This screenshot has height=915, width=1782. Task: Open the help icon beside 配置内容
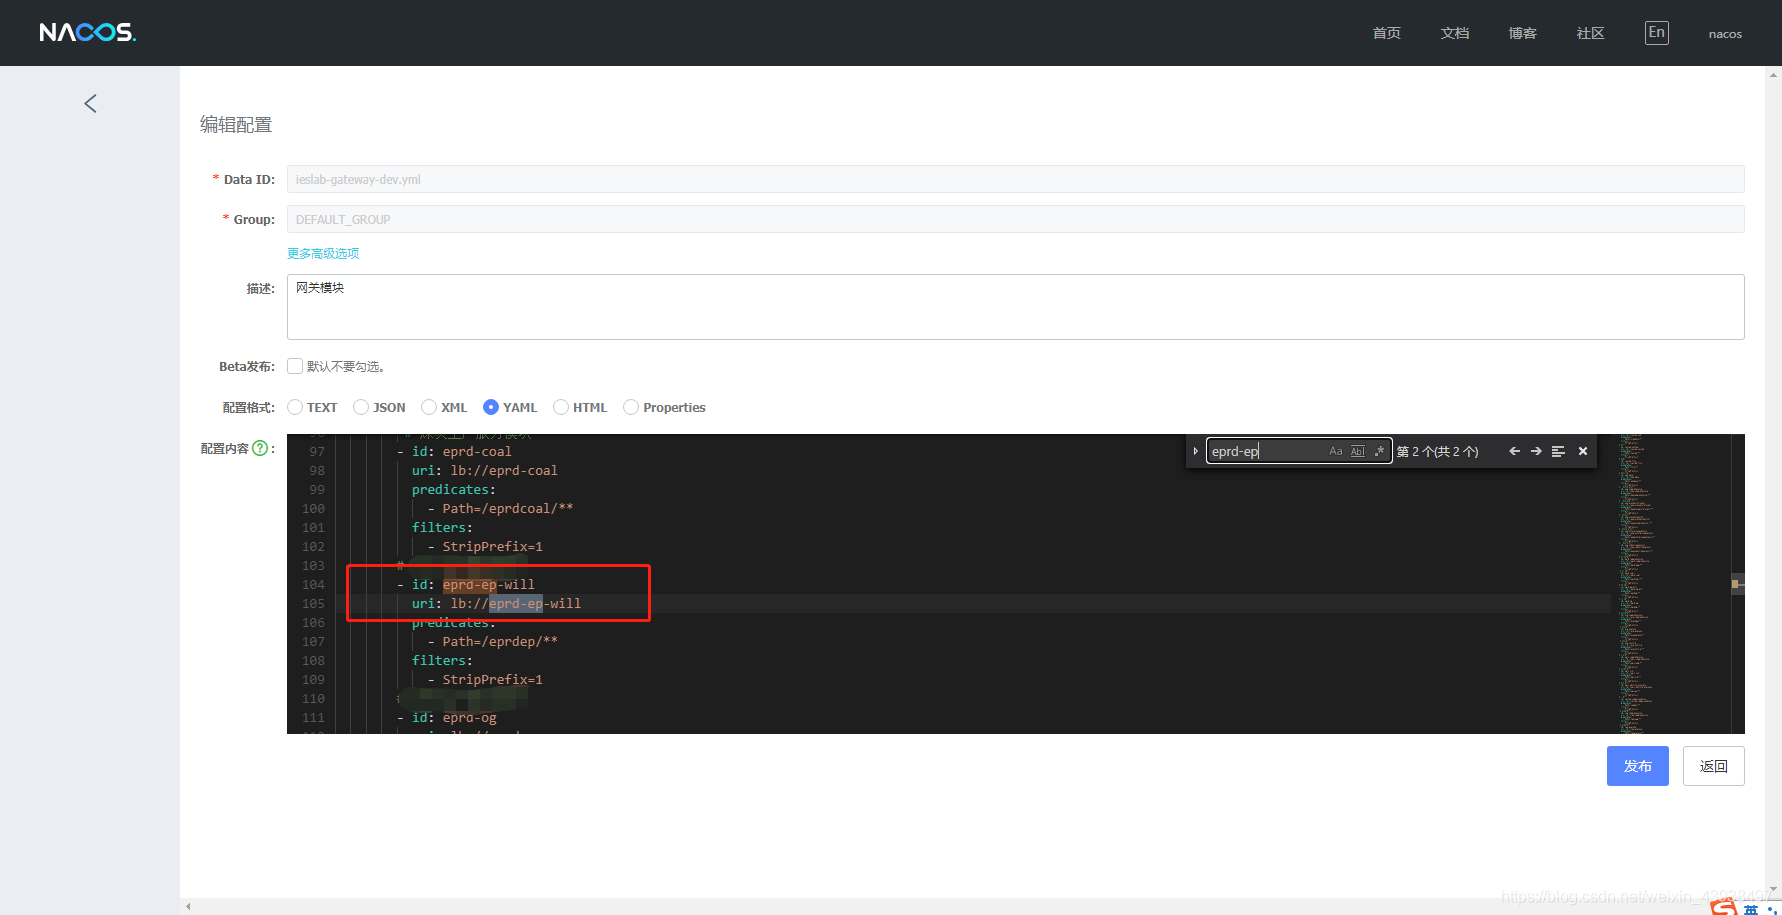(260, 448)
